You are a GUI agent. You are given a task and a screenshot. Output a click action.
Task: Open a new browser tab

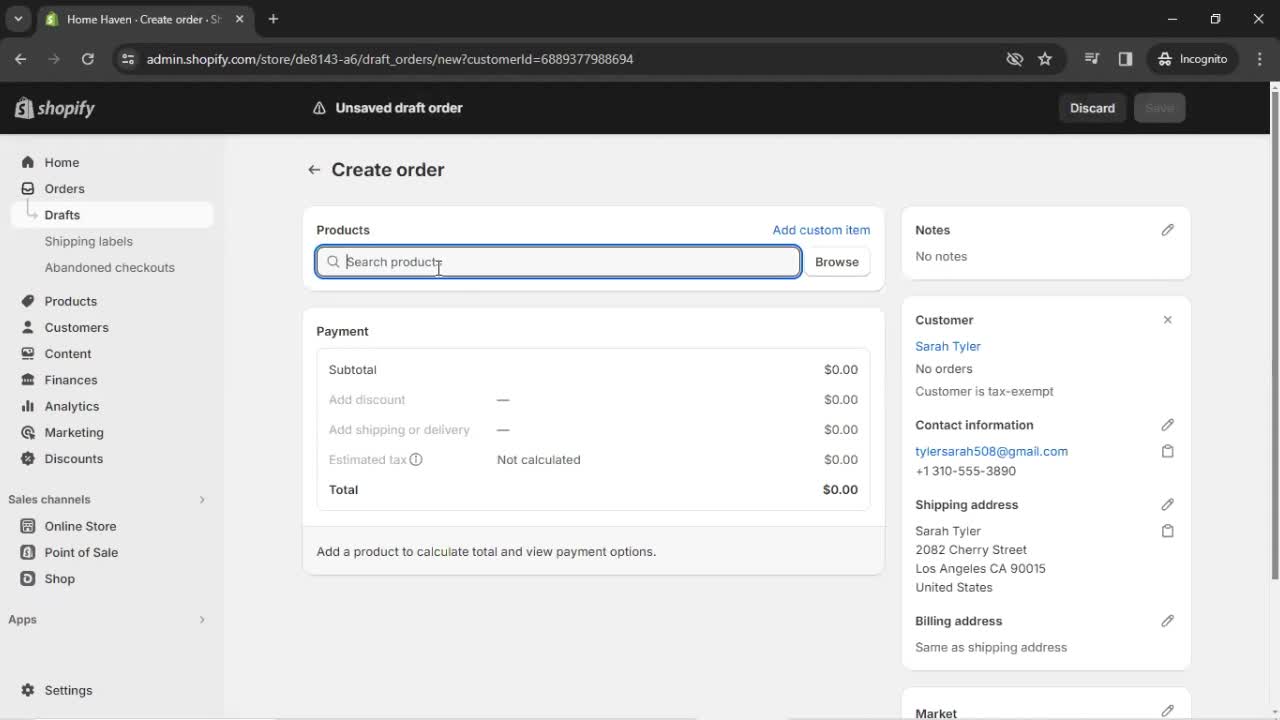pyautogui.click(x=273, y=19)
